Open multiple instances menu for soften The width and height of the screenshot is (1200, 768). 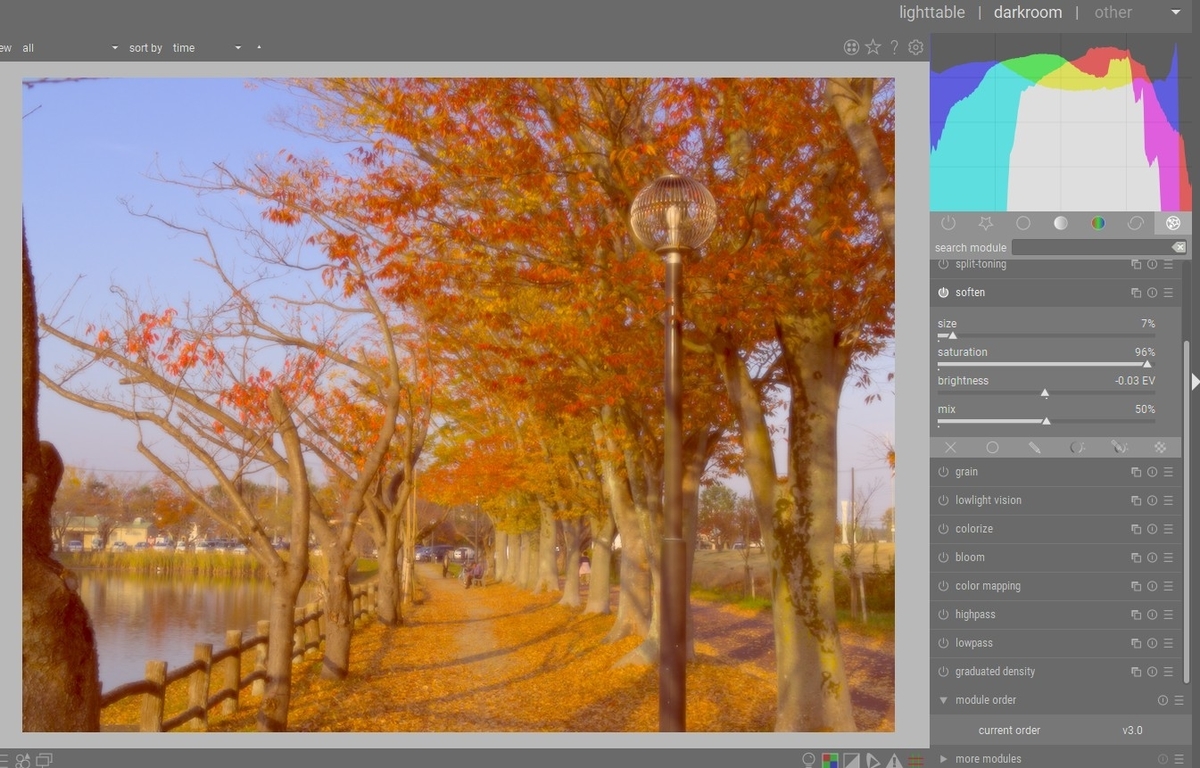click(1136, 293)
